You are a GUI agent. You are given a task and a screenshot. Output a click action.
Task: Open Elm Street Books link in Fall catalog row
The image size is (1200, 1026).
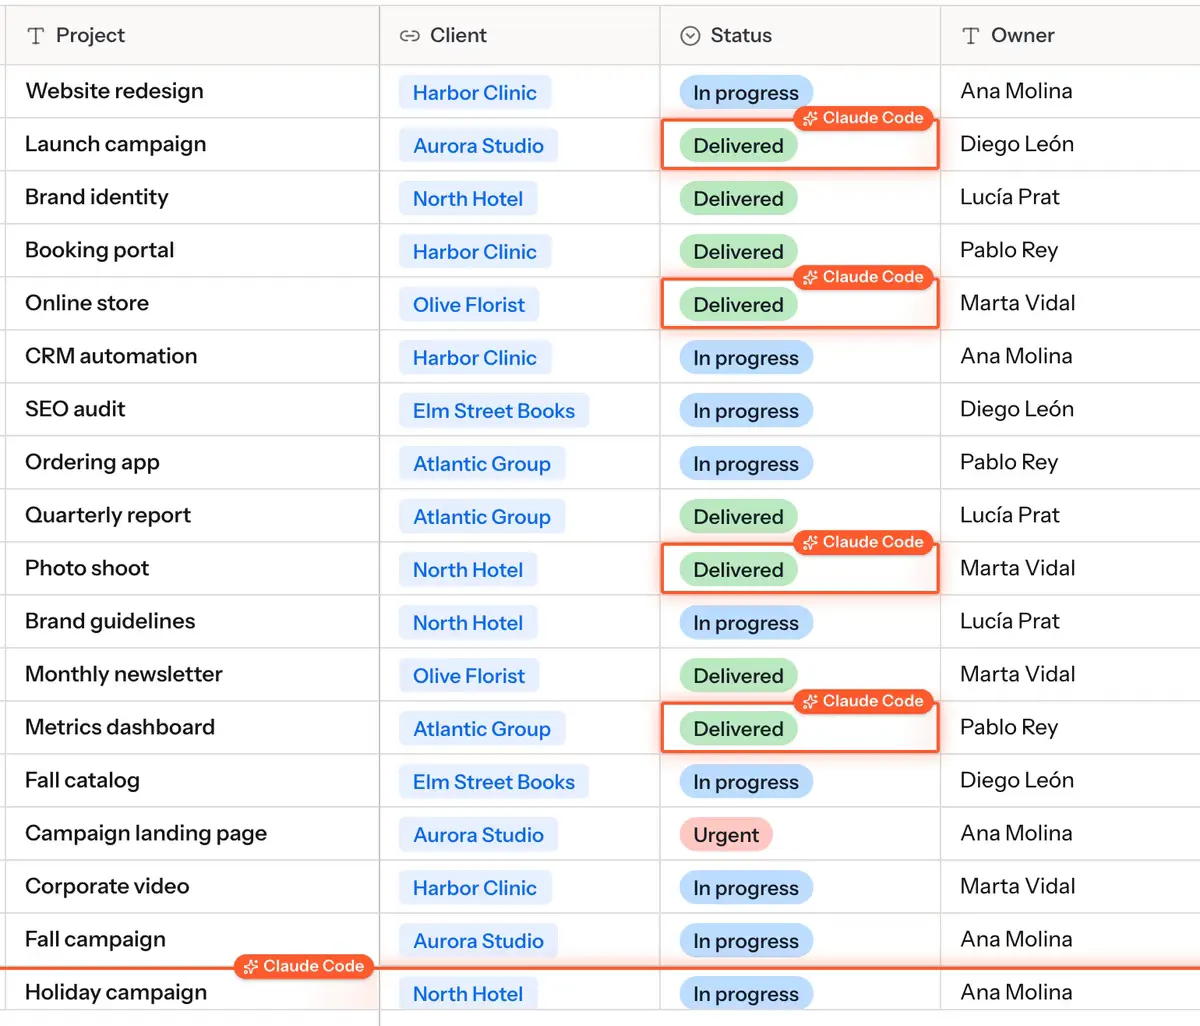494,782
